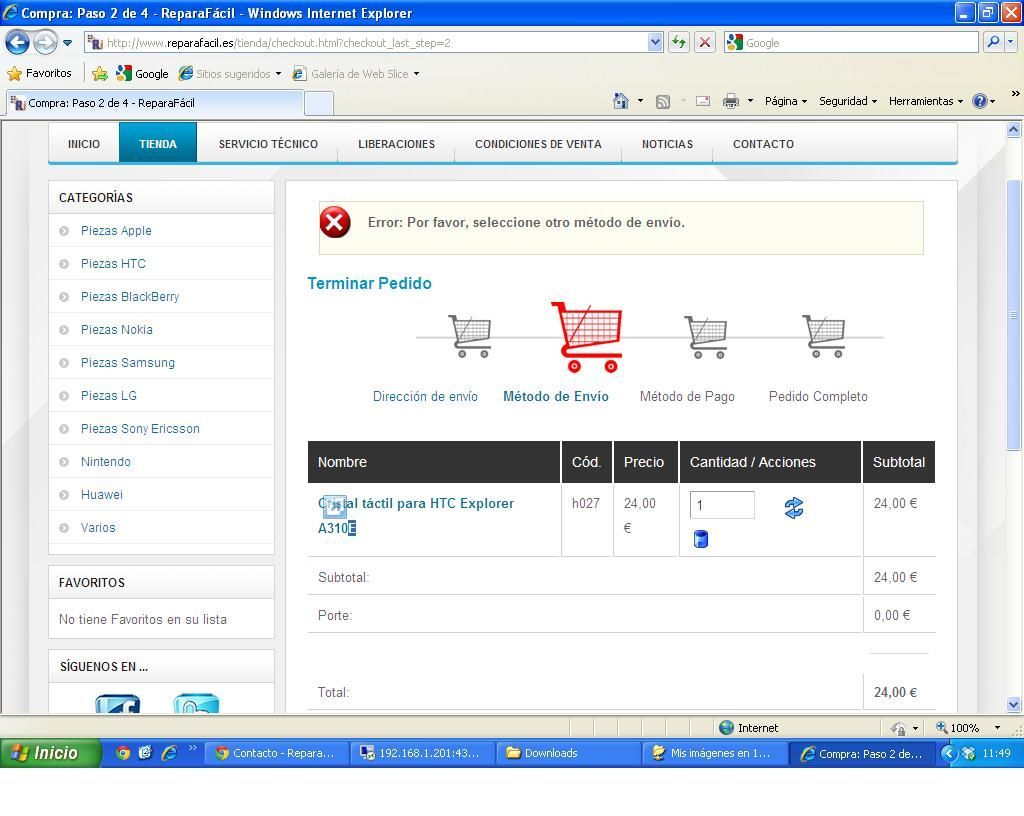This screenshot has height=816, width=1024.
Task: Open Cristal táctil para HTC Explorer product link
Action: [416, 516]
